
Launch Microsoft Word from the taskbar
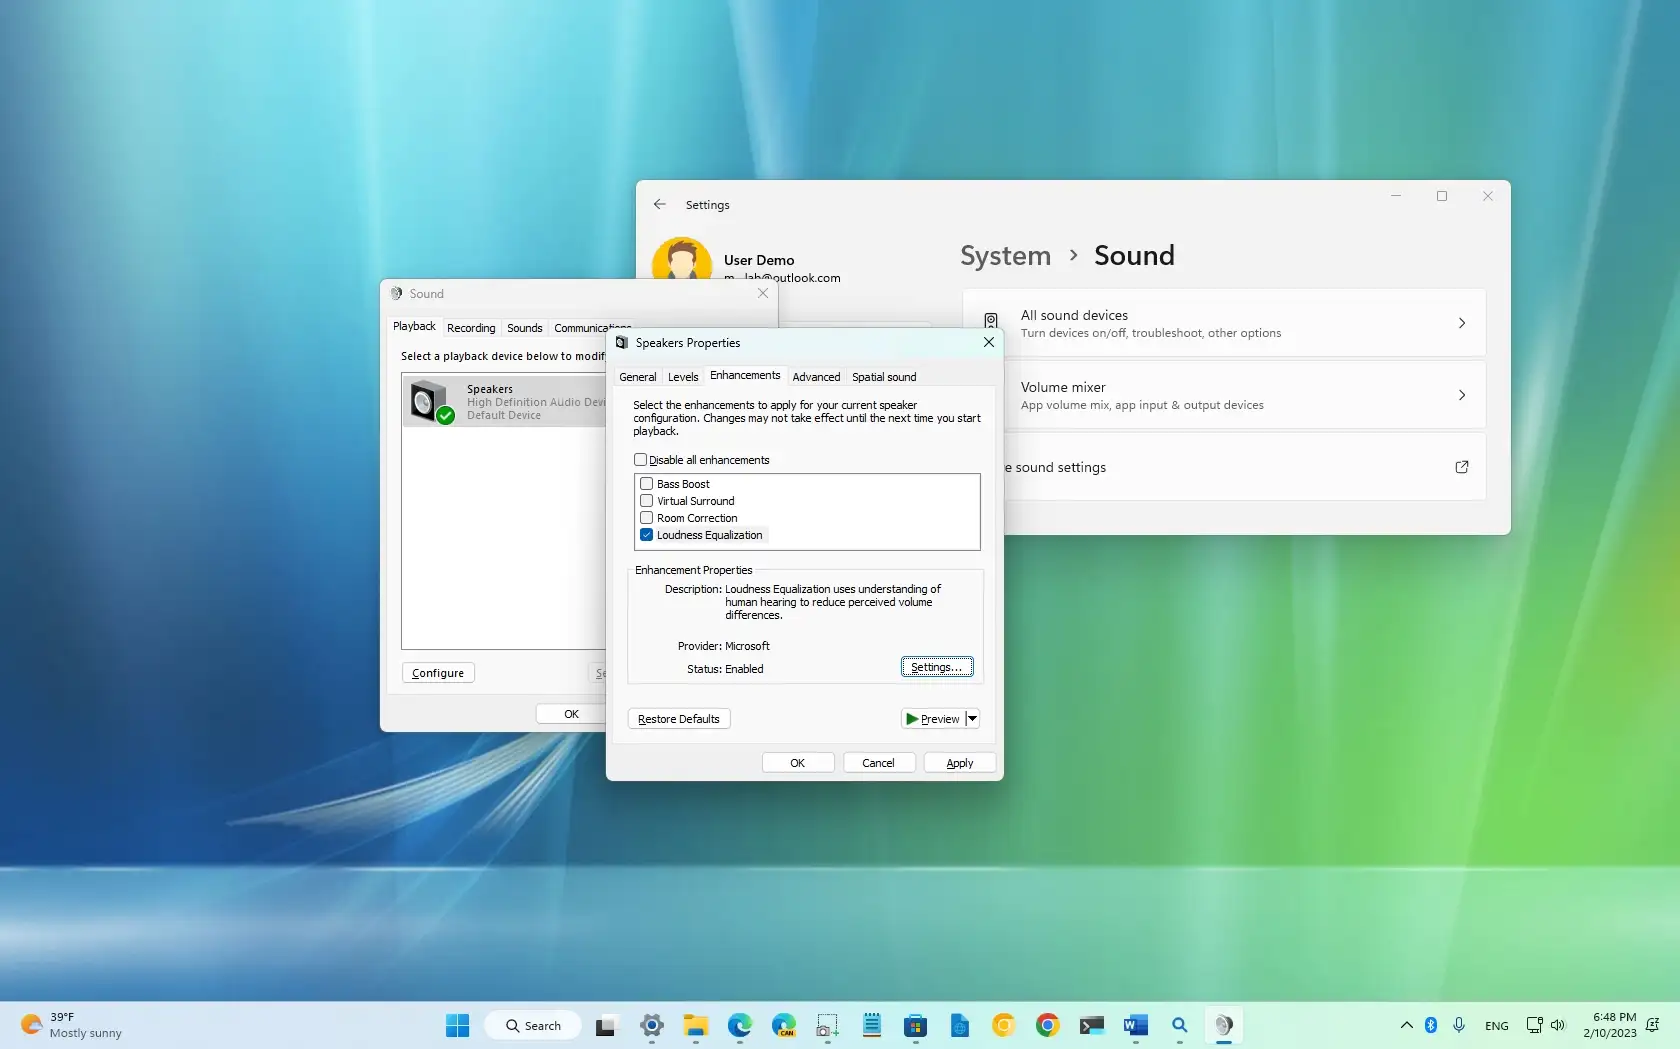click(x=1136, y=1025)
